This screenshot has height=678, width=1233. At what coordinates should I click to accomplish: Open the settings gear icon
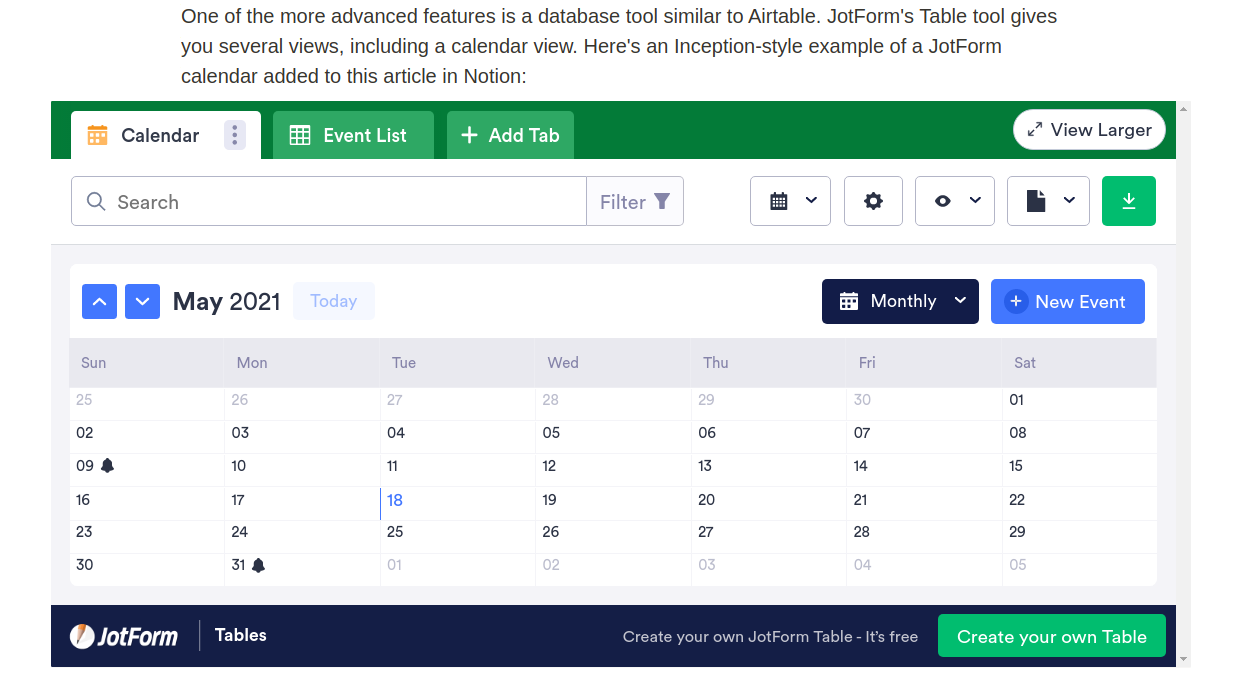(873, 201)
